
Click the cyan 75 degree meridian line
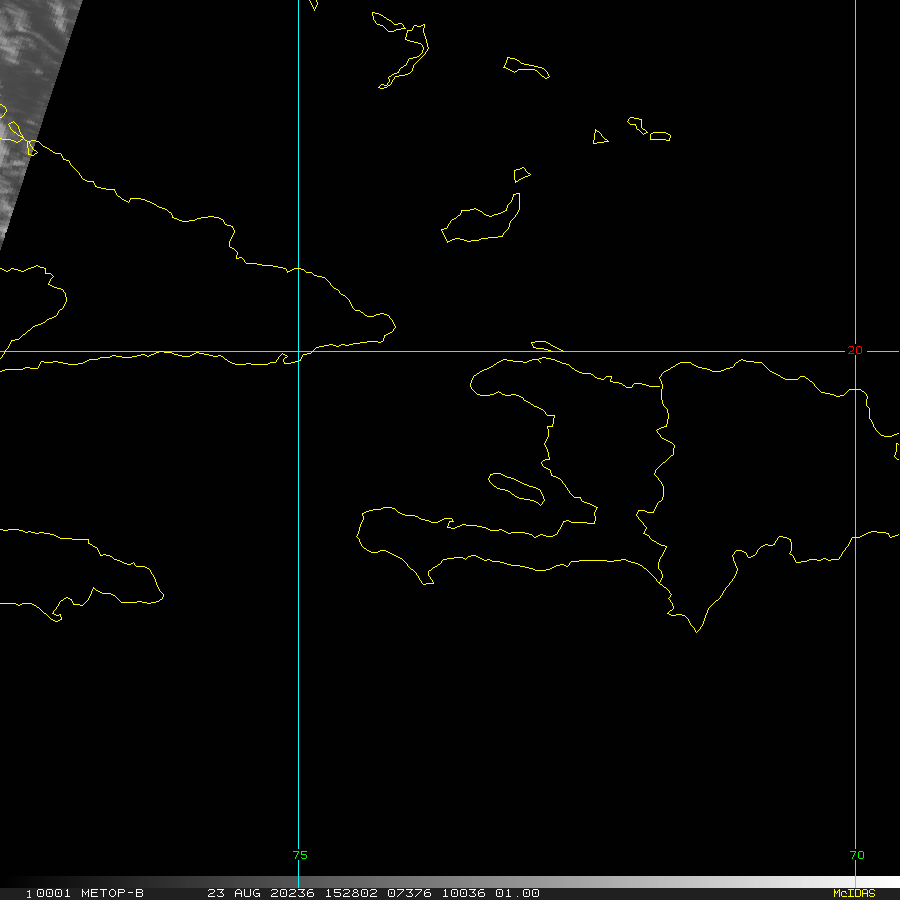[x=299, y=600]
